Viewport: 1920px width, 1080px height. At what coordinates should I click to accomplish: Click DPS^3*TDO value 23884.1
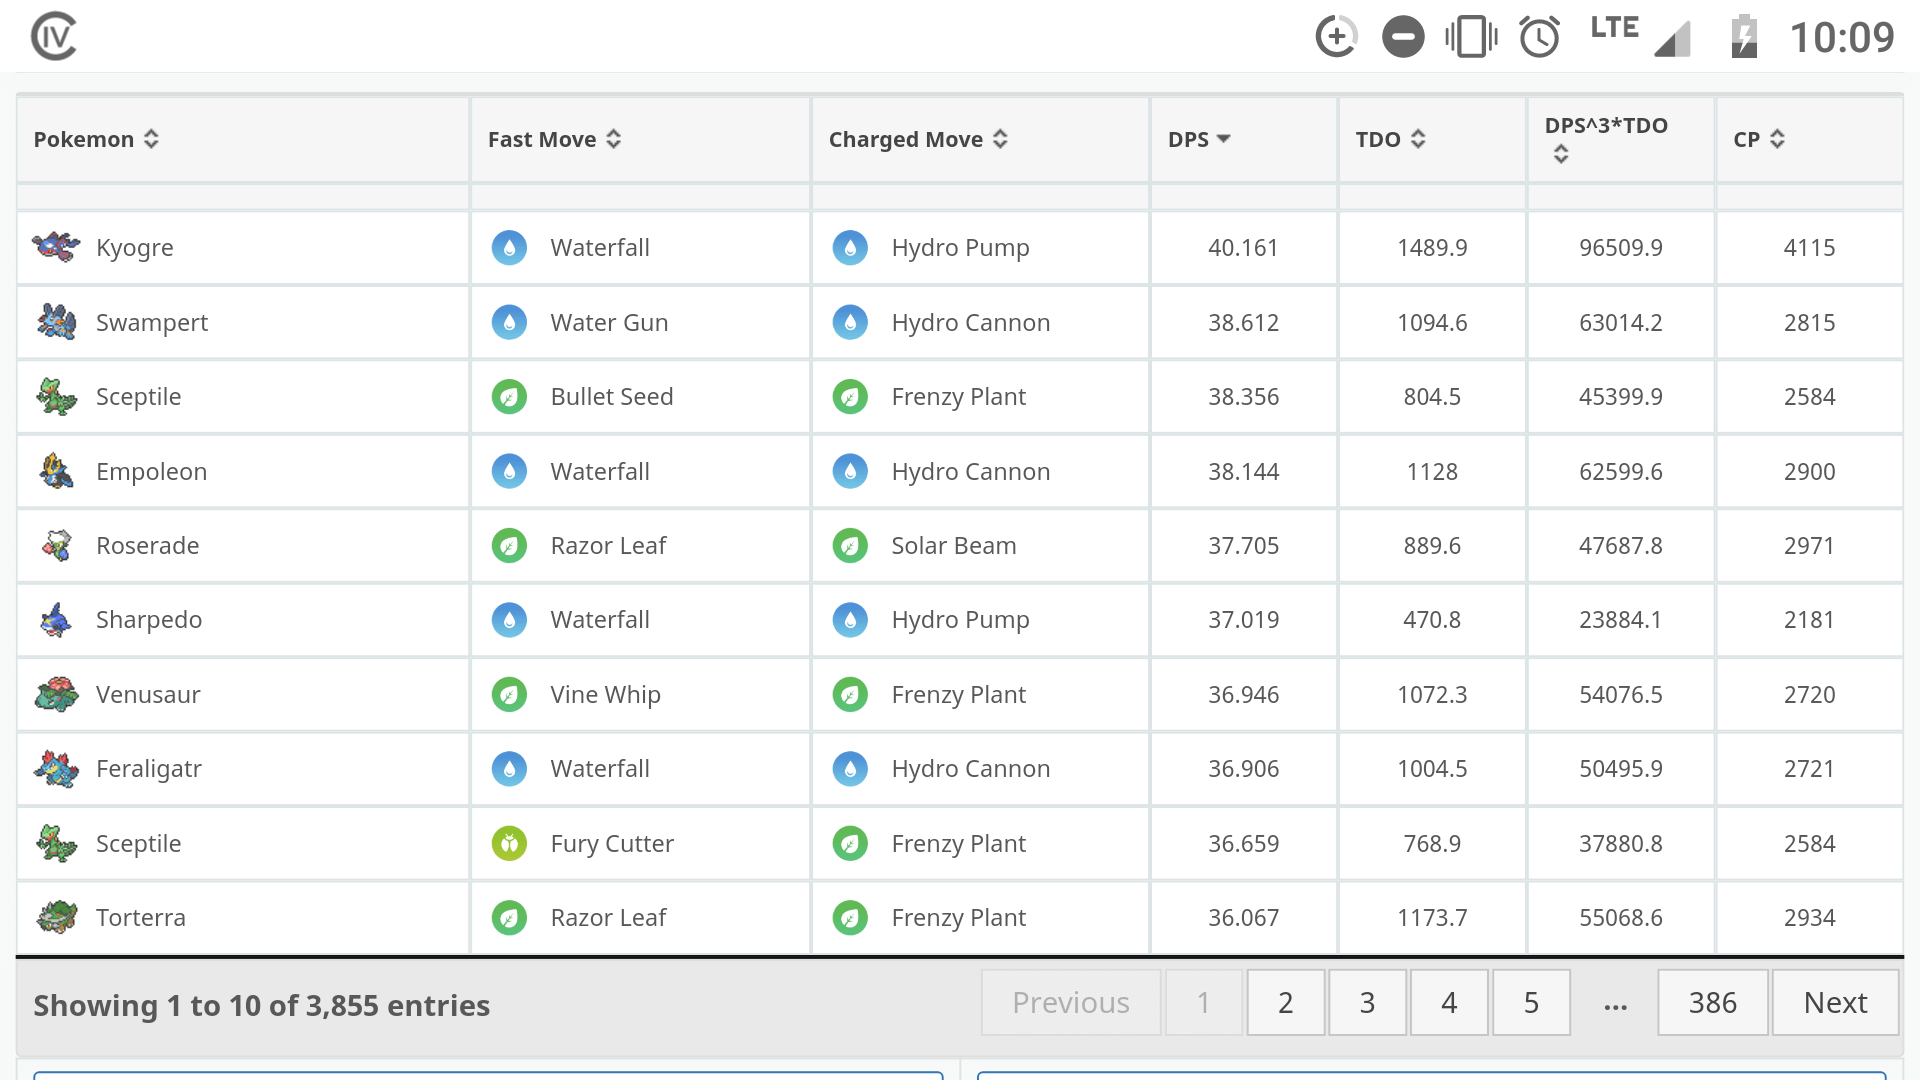pos(1621,620)
